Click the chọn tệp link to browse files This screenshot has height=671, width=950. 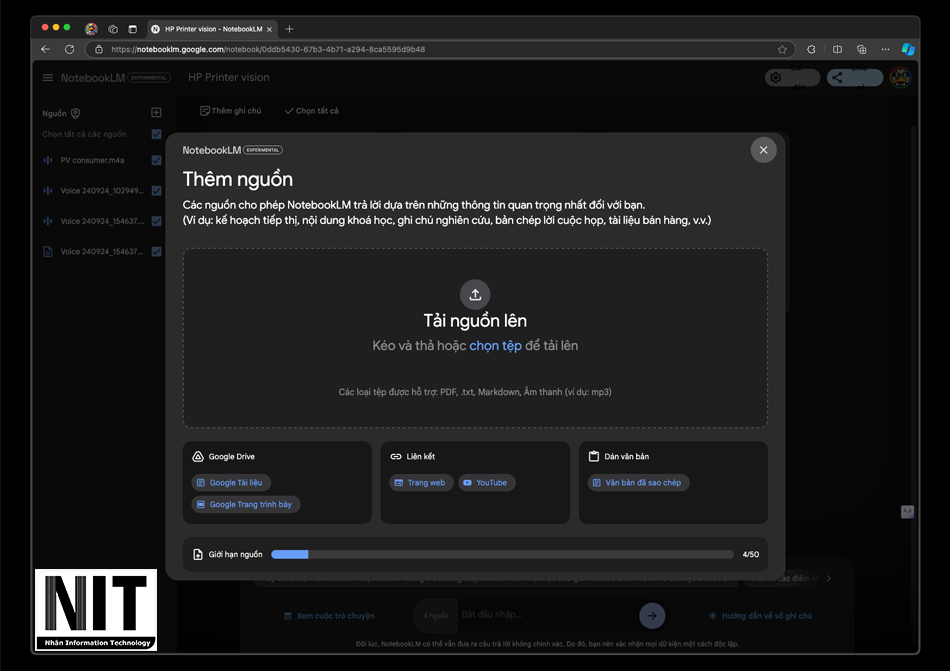tap(495, 346)
